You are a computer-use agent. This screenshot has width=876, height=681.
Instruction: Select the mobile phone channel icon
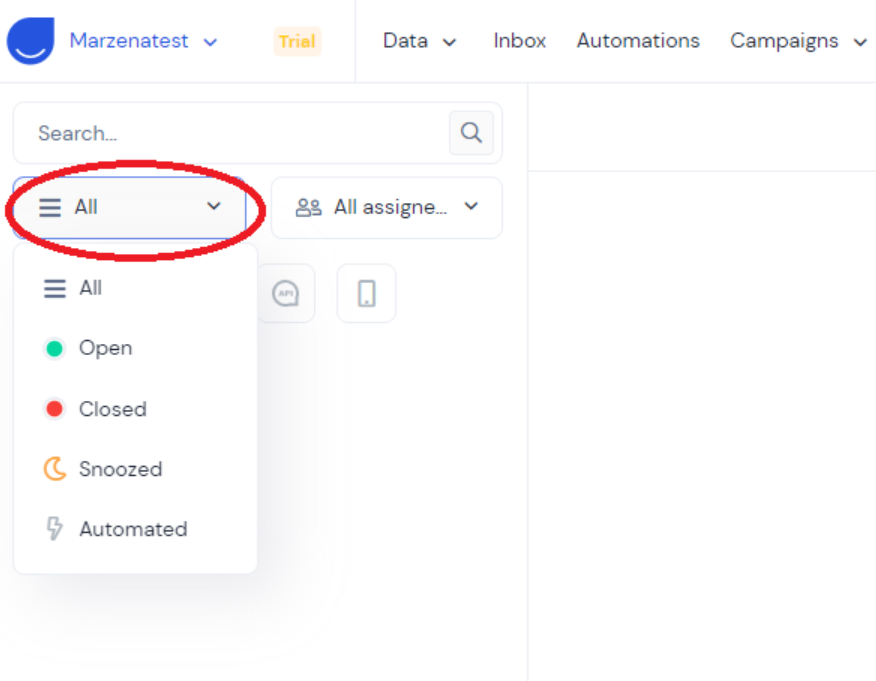366,294
